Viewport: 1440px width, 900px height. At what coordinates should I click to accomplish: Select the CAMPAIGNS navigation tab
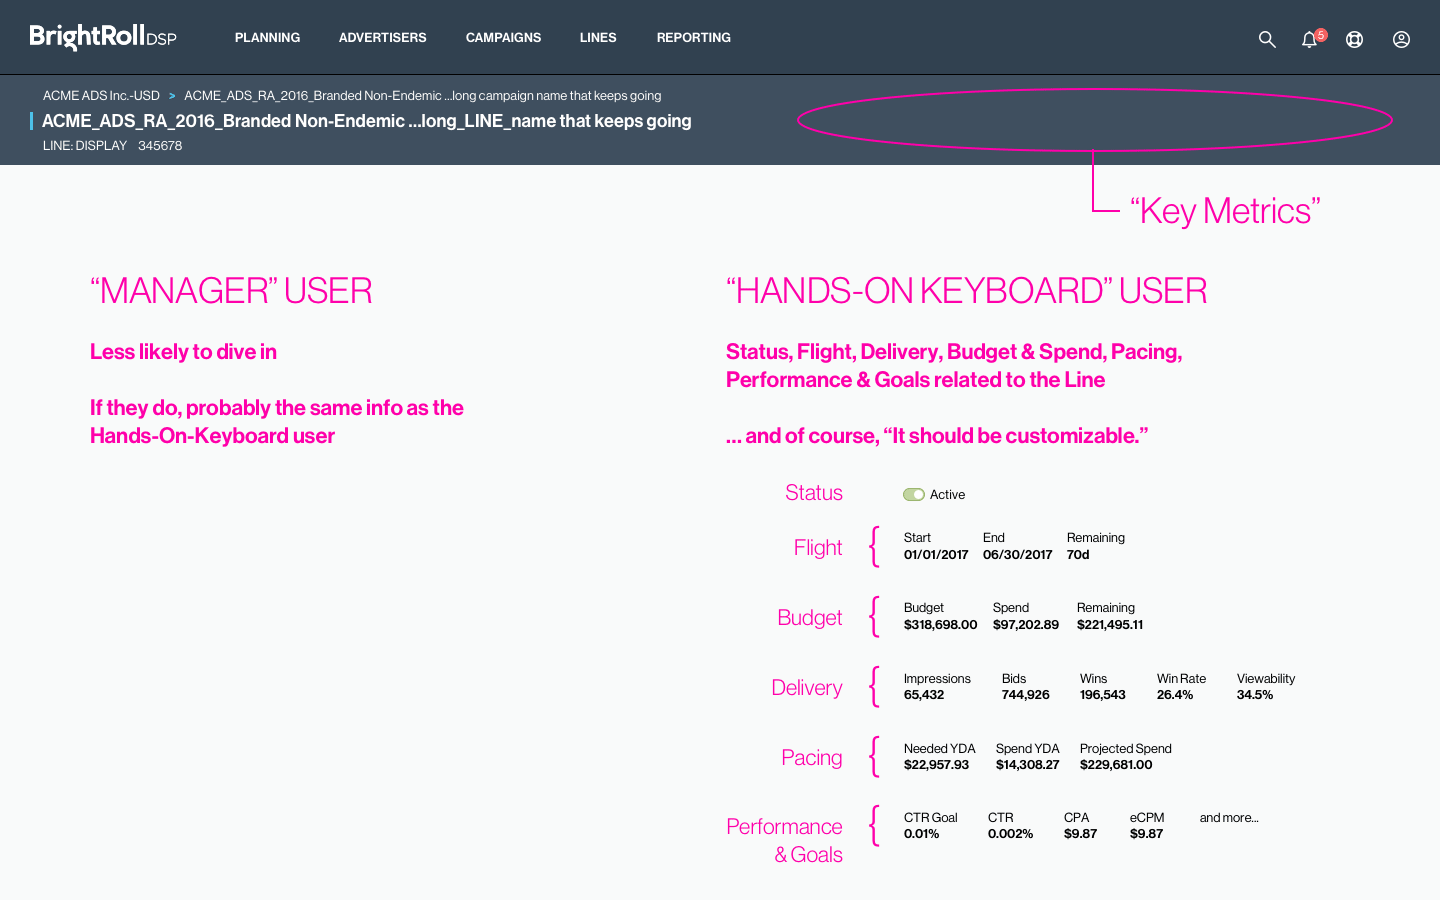click(503, 38)
